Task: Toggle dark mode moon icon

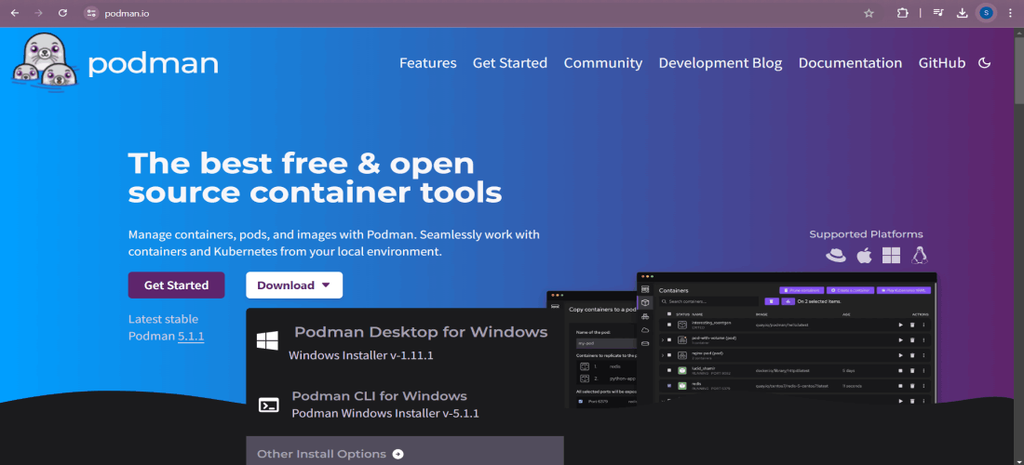Action: (985, 63)
